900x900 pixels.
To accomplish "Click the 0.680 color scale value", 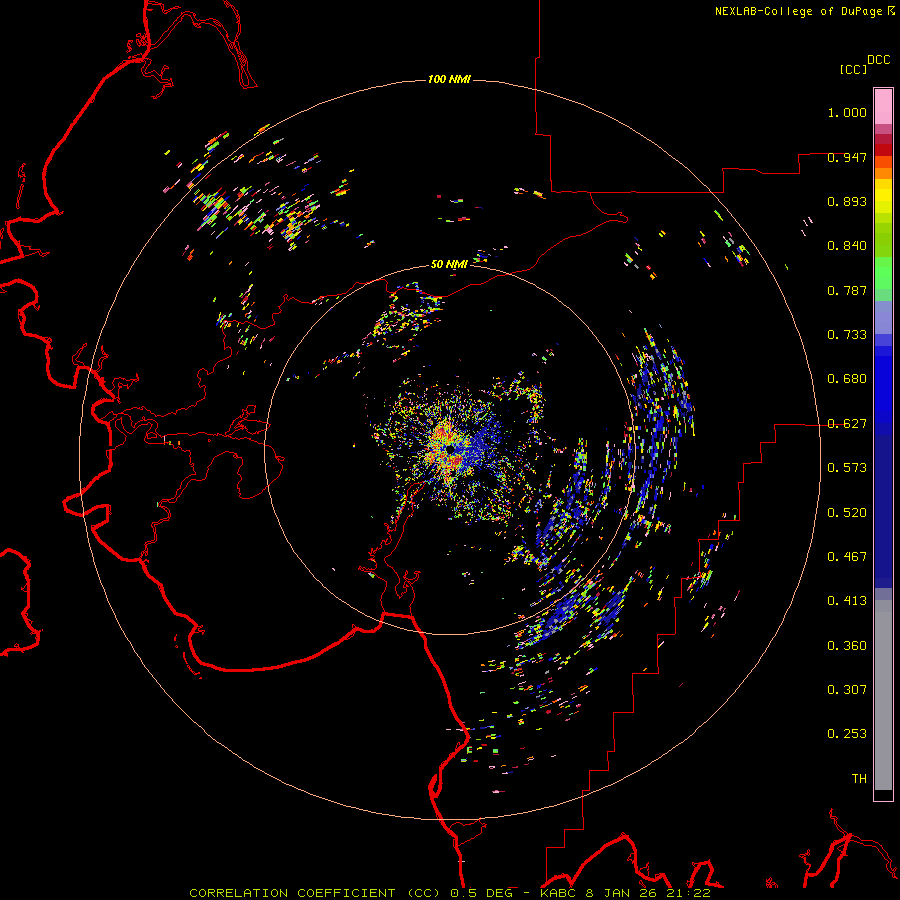I will tap(847, 379).
